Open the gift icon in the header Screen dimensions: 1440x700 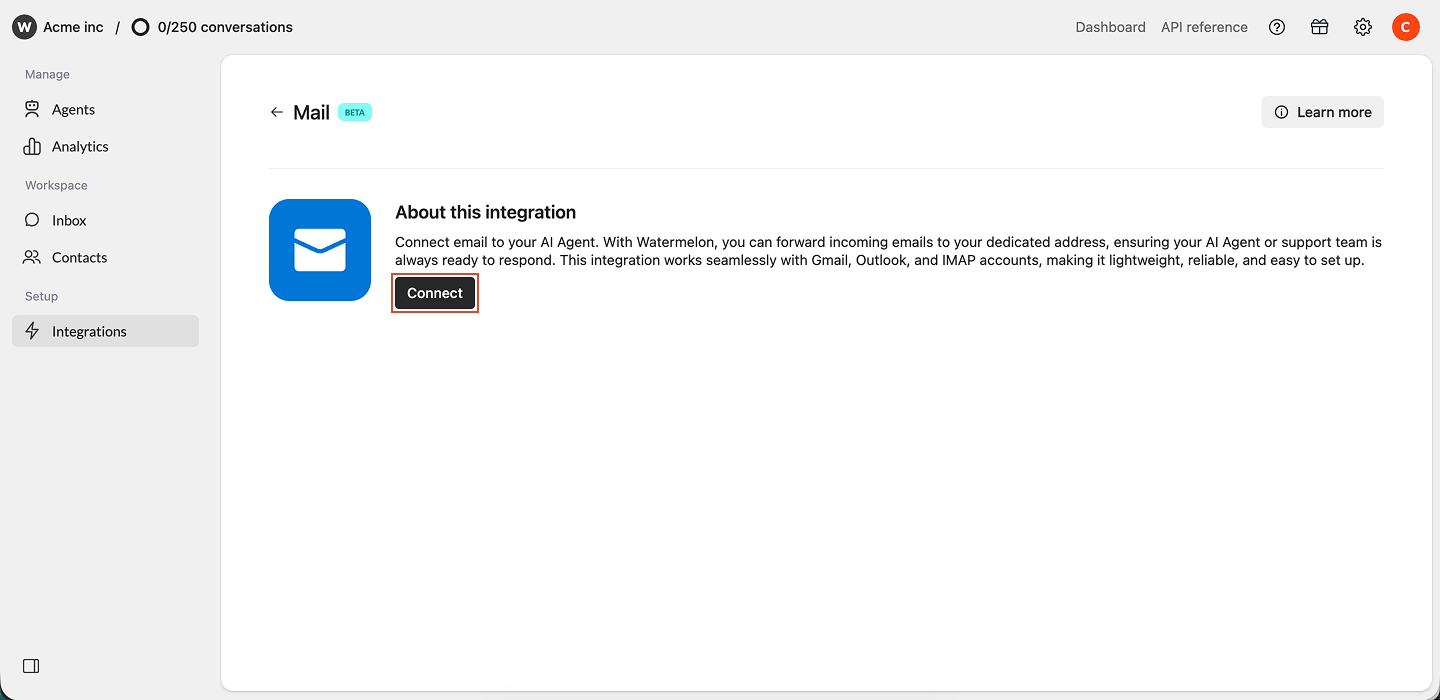click(1319, 27)
